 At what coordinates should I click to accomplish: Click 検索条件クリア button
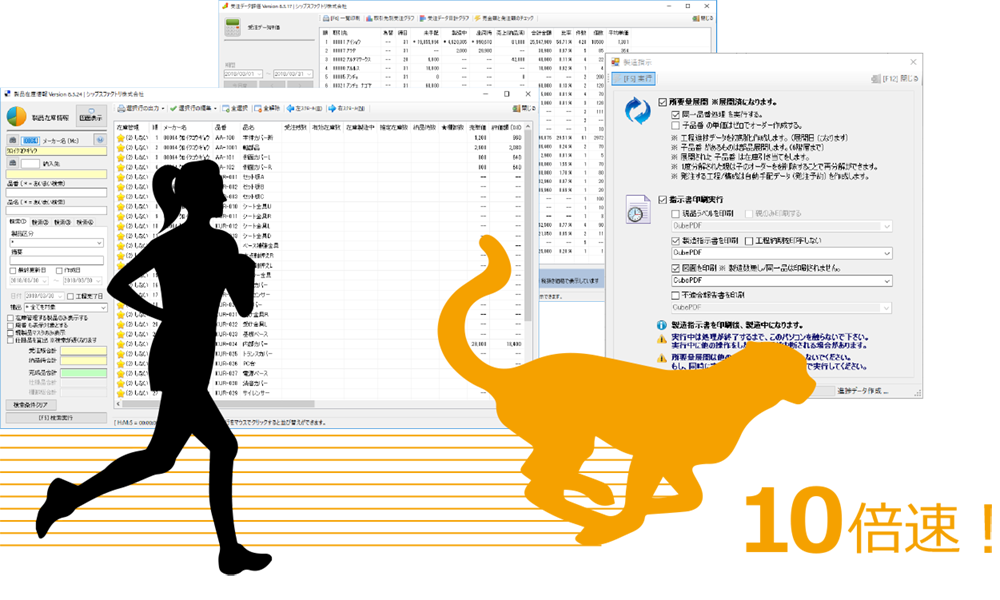(x=32, y=405)
